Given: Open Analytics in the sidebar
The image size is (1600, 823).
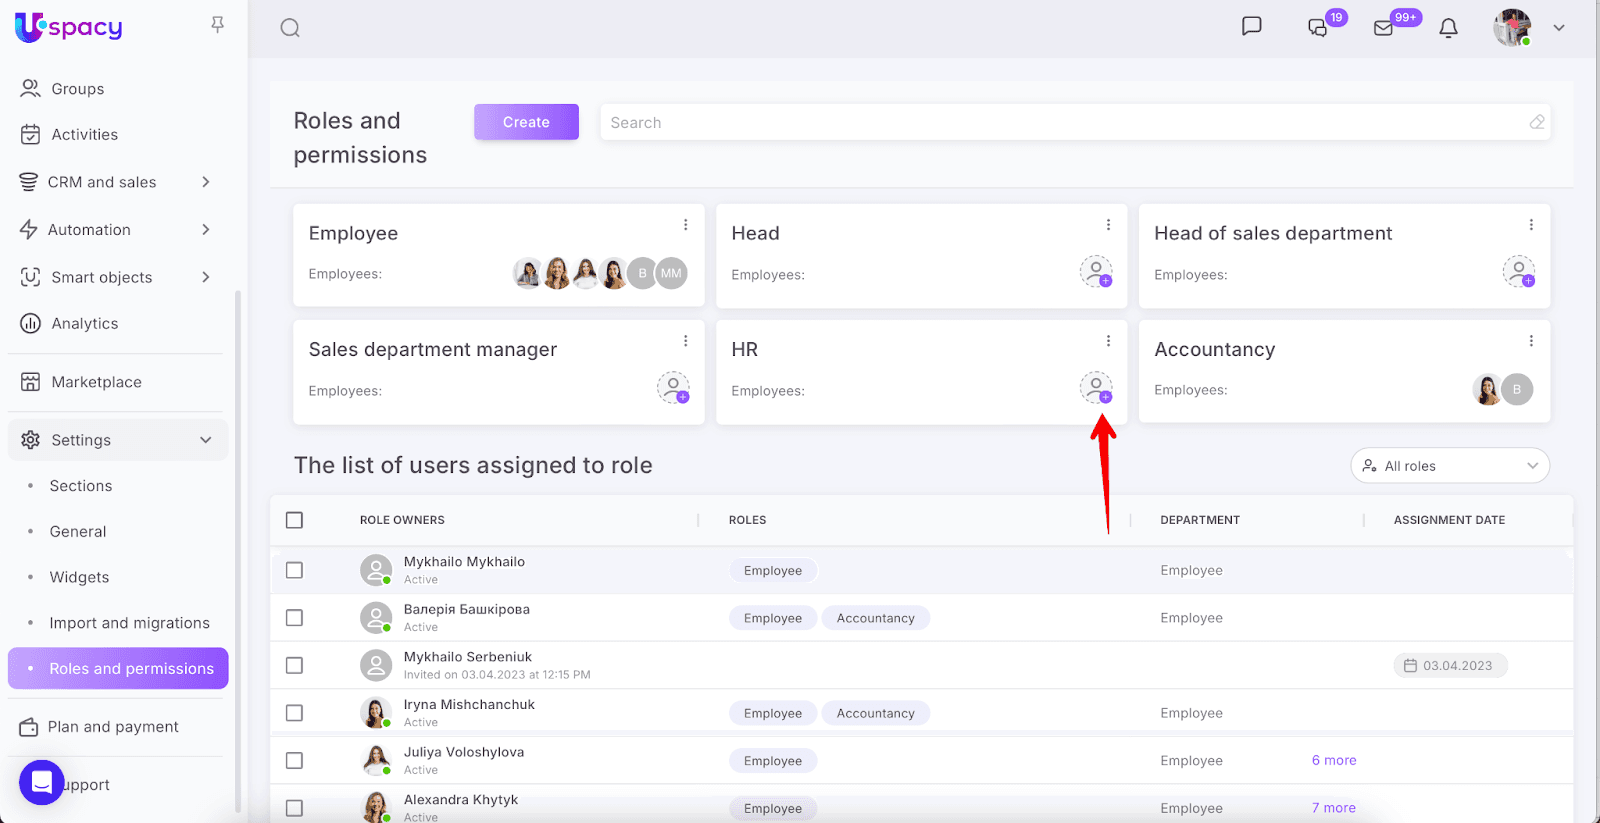Looking at the screenshot, I should pos(84,324).
